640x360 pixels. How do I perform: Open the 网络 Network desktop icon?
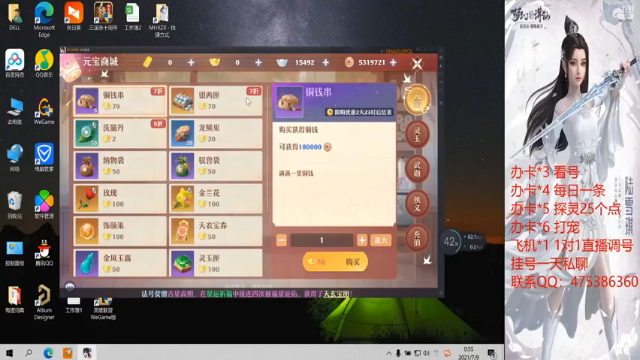click(15, 158)
